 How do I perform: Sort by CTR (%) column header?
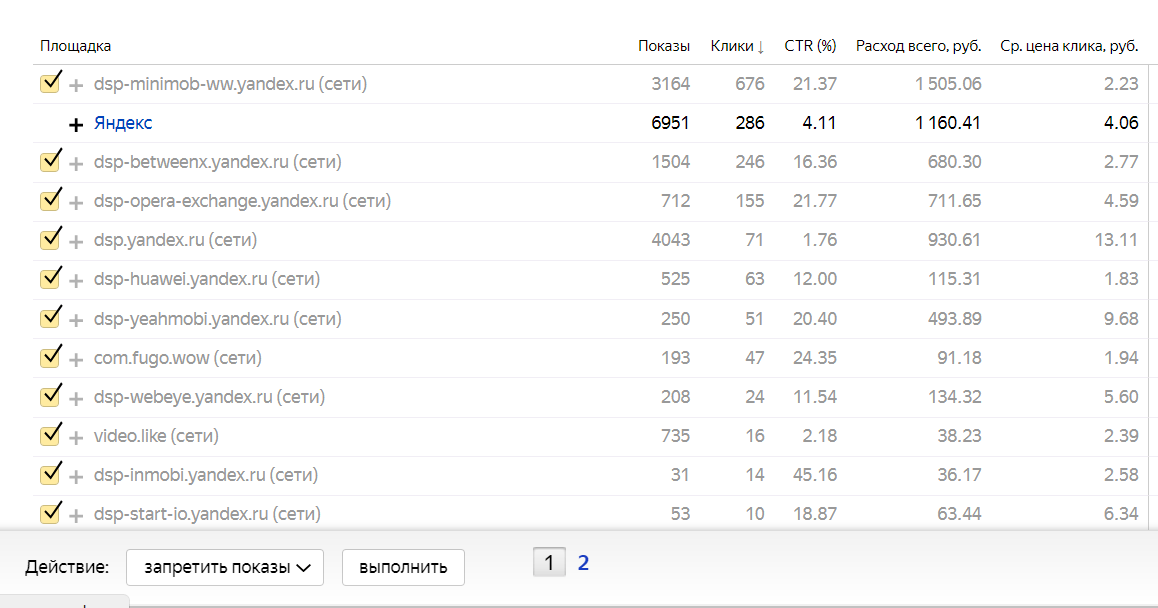pyautogui.click(x=810, y=46)
